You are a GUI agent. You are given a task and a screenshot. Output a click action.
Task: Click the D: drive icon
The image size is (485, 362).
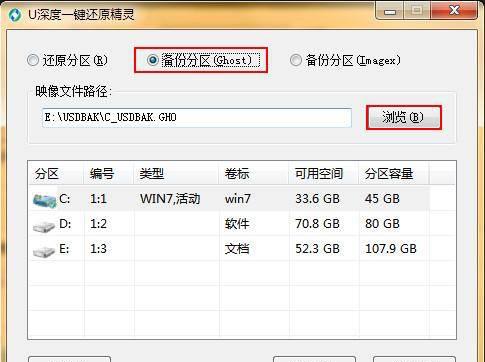point(44,226)
